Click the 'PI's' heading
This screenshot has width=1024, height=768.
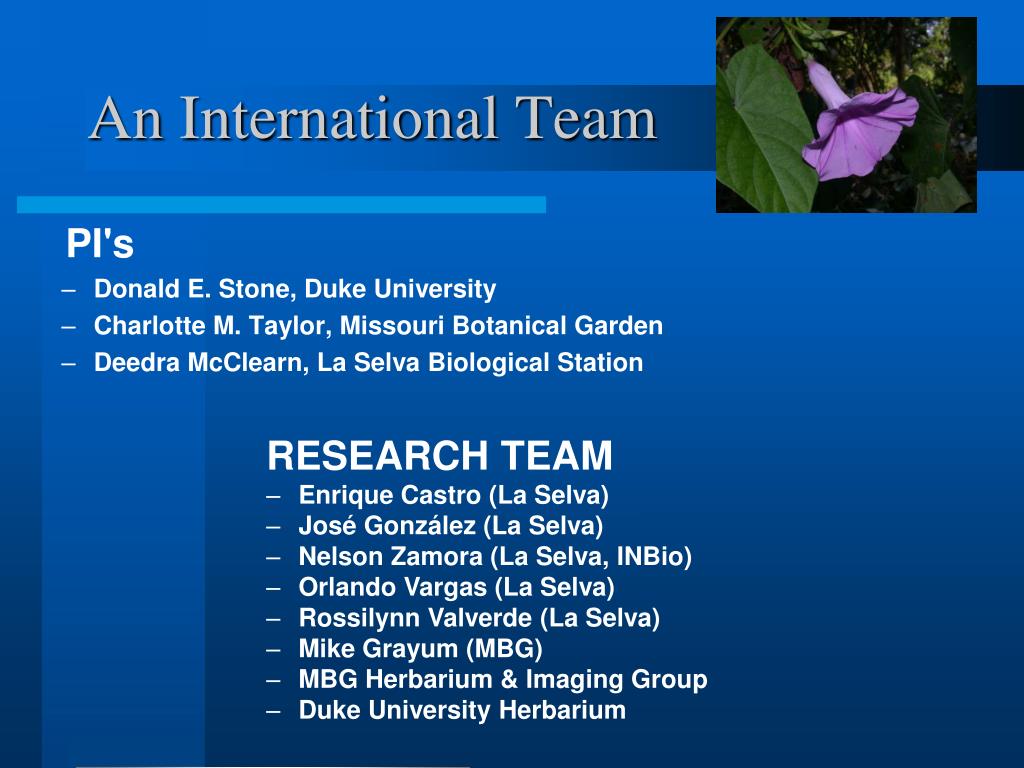point(100,244)
